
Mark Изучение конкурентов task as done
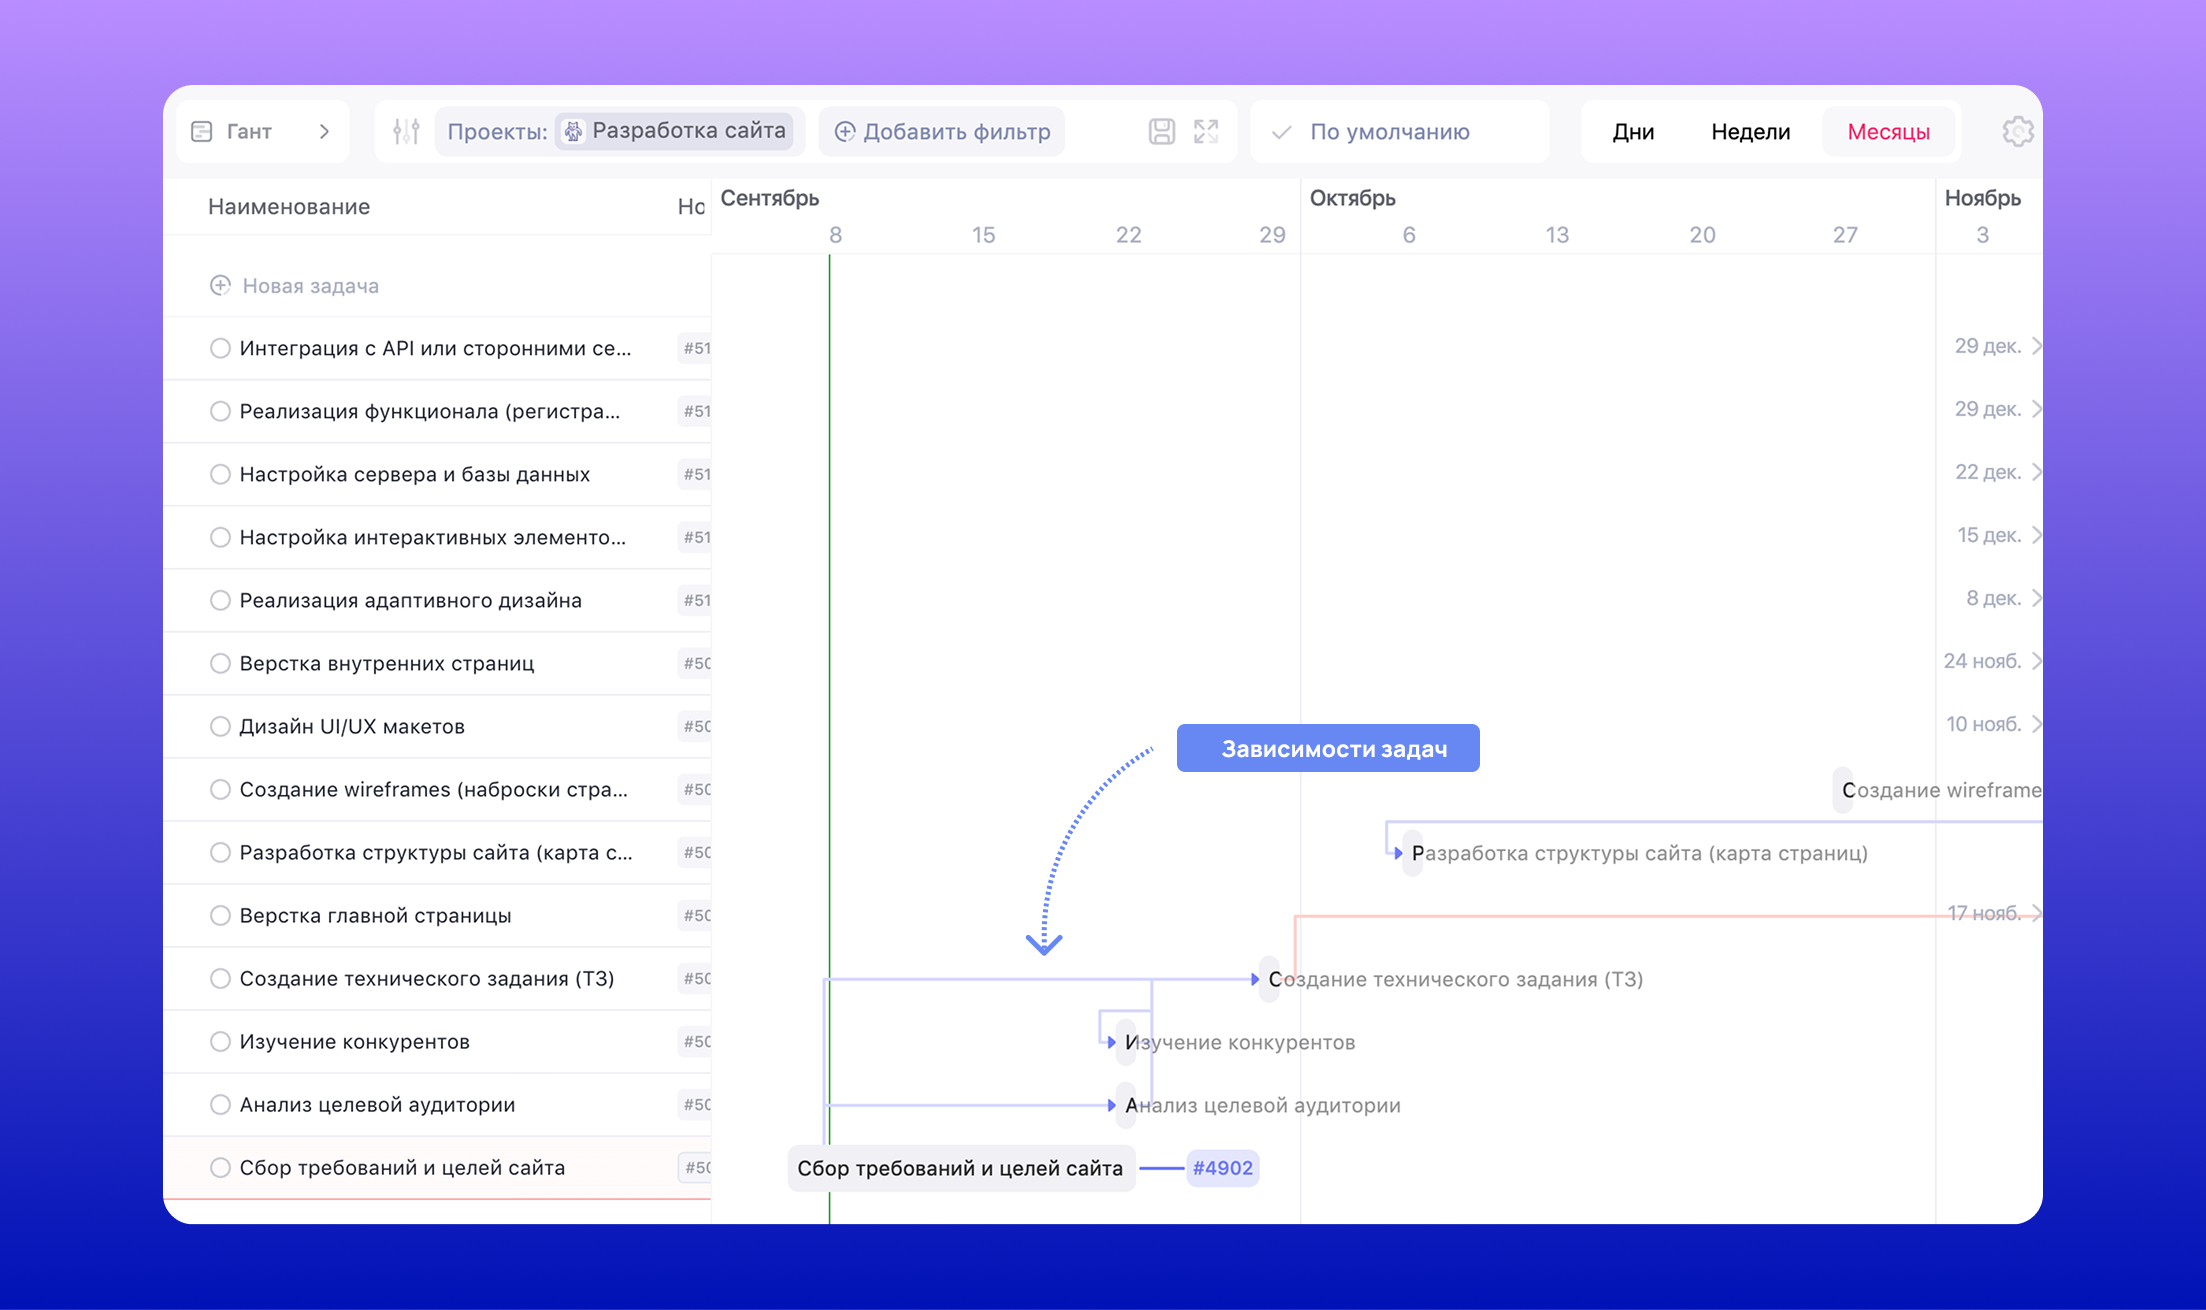(x=220, y=1041)
